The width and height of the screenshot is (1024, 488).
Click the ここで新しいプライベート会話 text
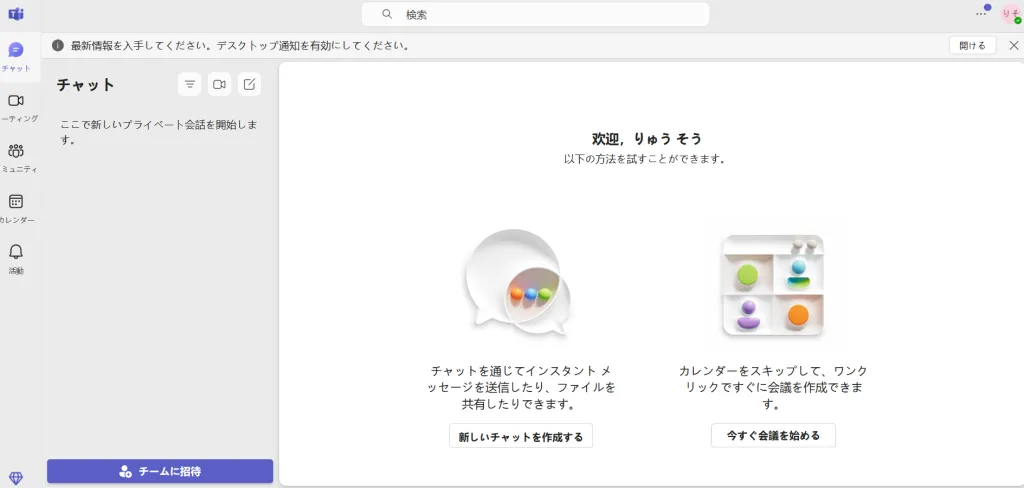159,131
